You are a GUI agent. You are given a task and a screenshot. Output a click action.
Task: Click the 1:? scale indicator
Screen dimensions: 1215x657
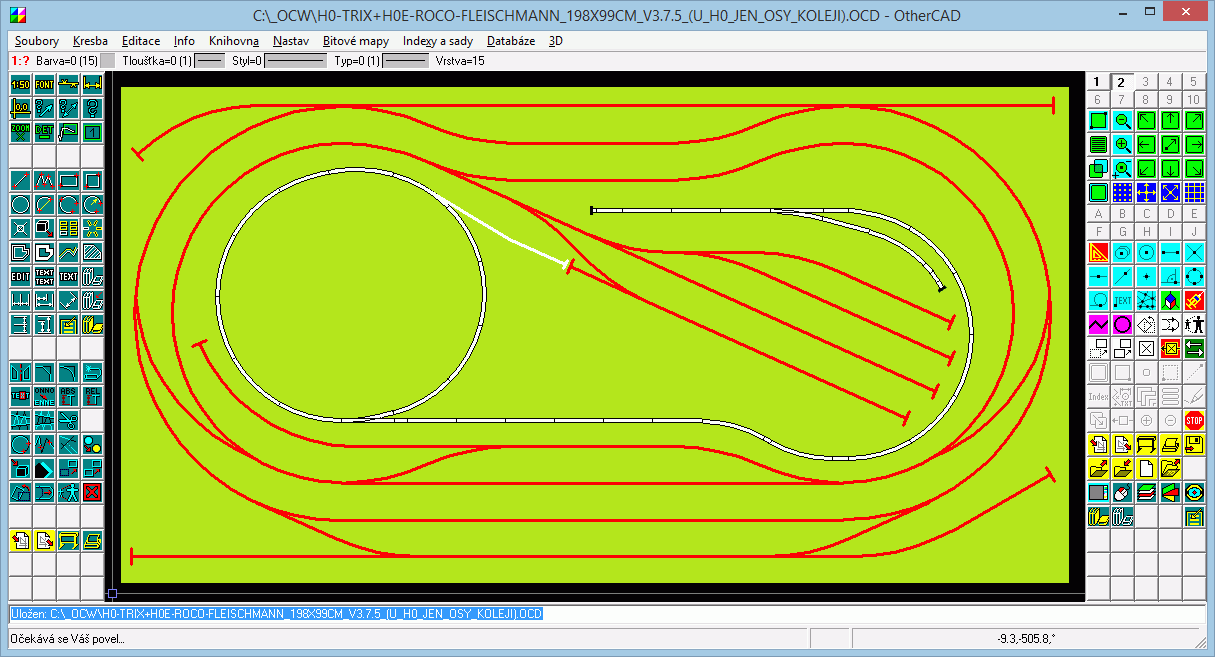pyautogui.click(x=20, y=61)
